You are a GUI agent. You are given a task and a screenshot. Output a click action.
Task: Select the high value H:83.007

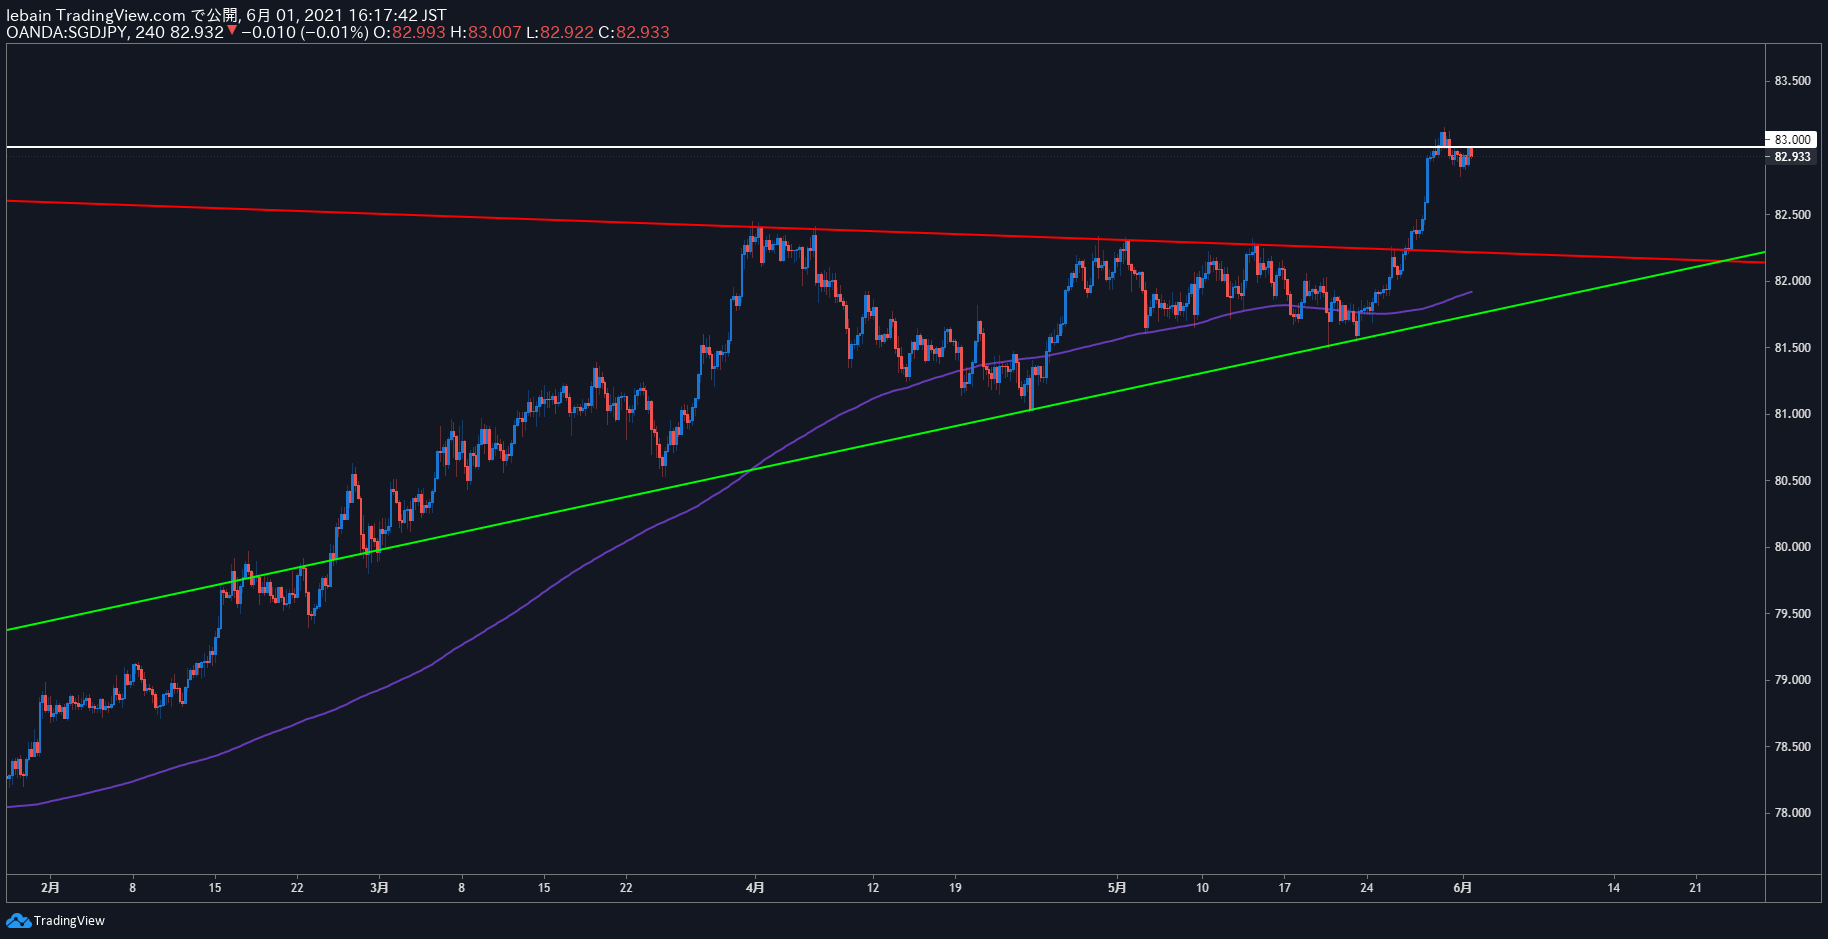(486, 32)
